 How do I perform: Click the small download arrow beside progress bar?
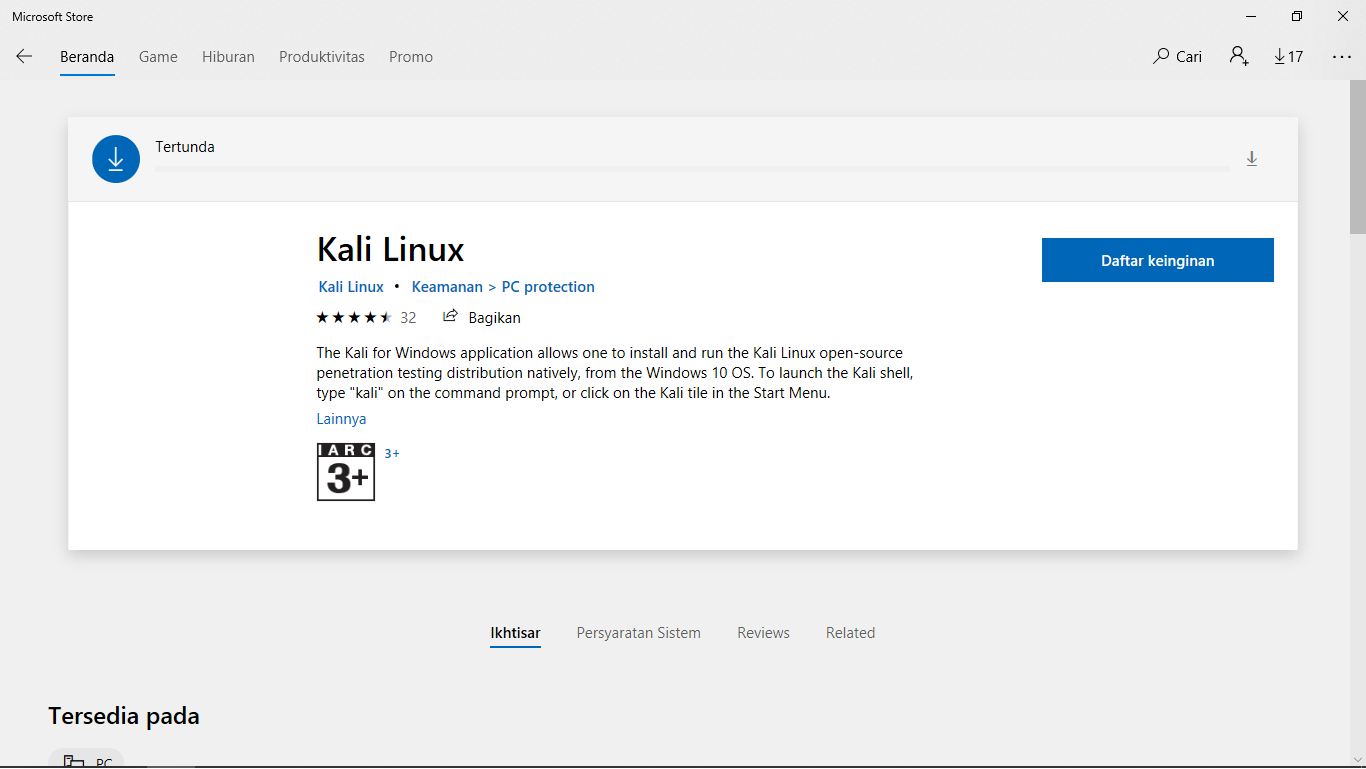pyautogui.click(x=1251, y=159)
